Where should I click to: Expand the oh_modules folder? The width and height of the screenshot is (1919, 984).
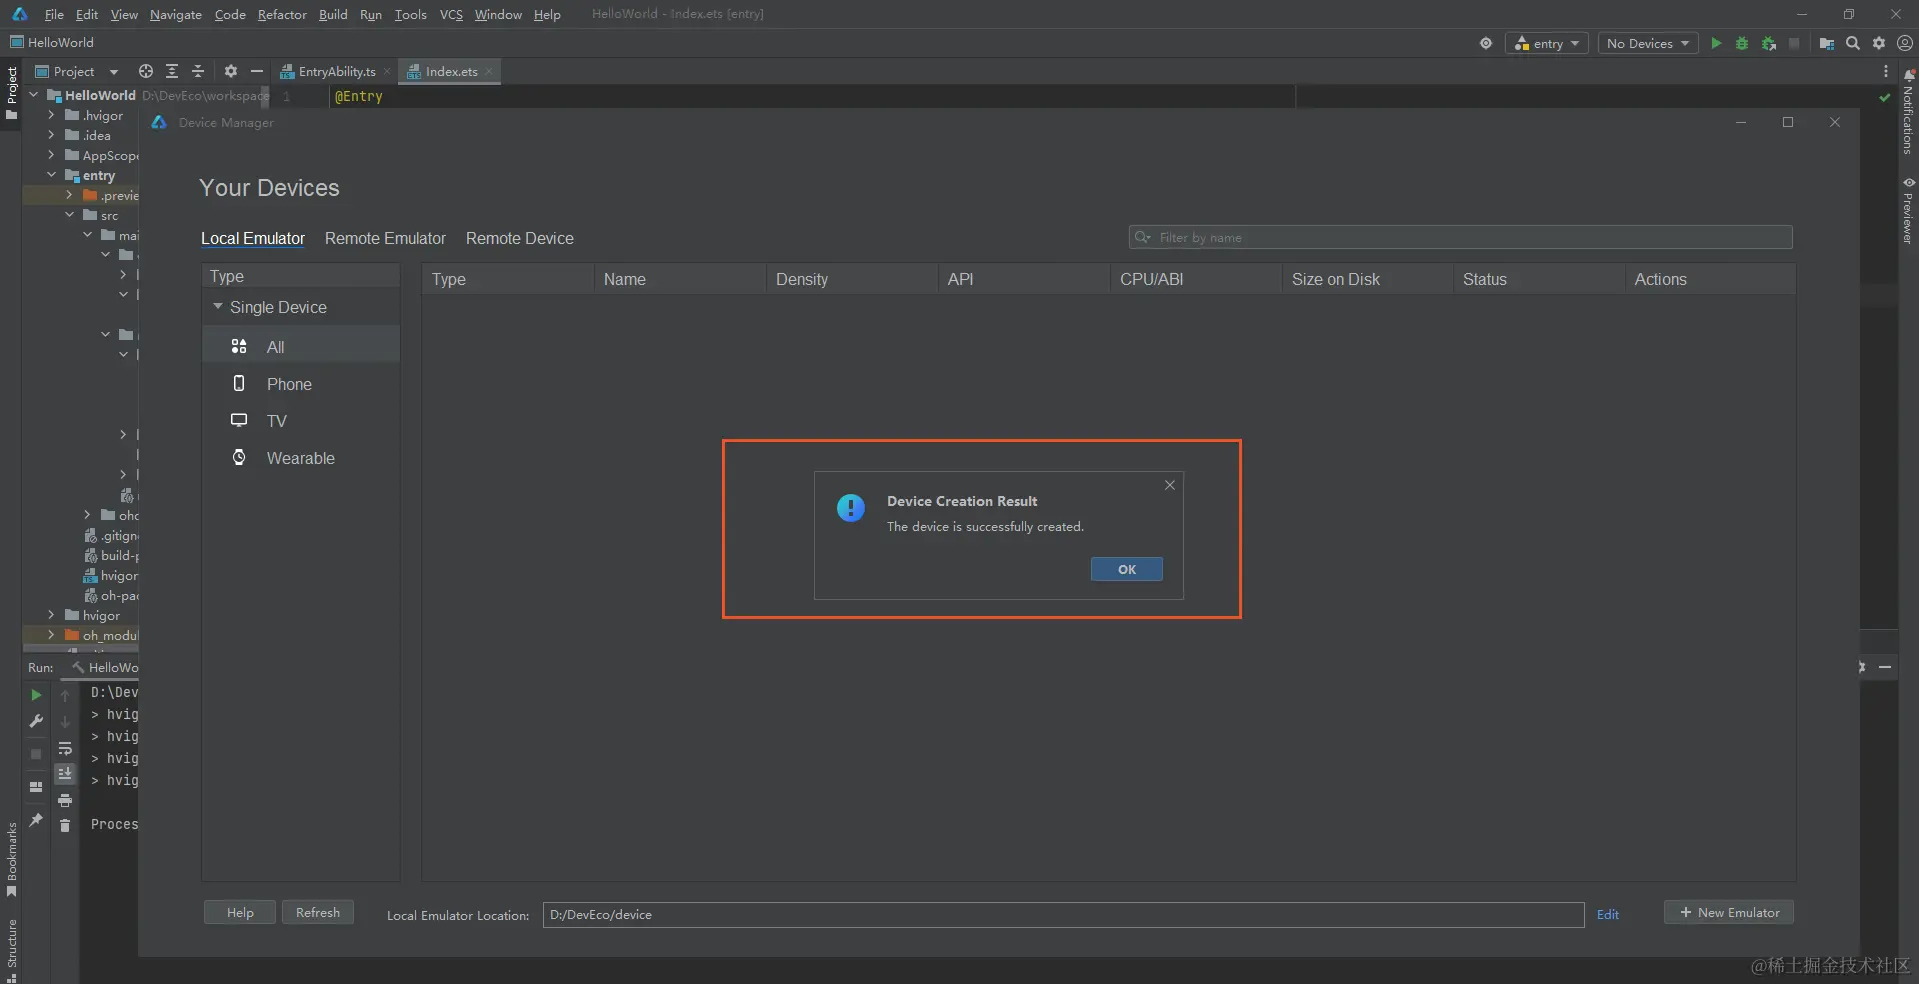point(52,635)
